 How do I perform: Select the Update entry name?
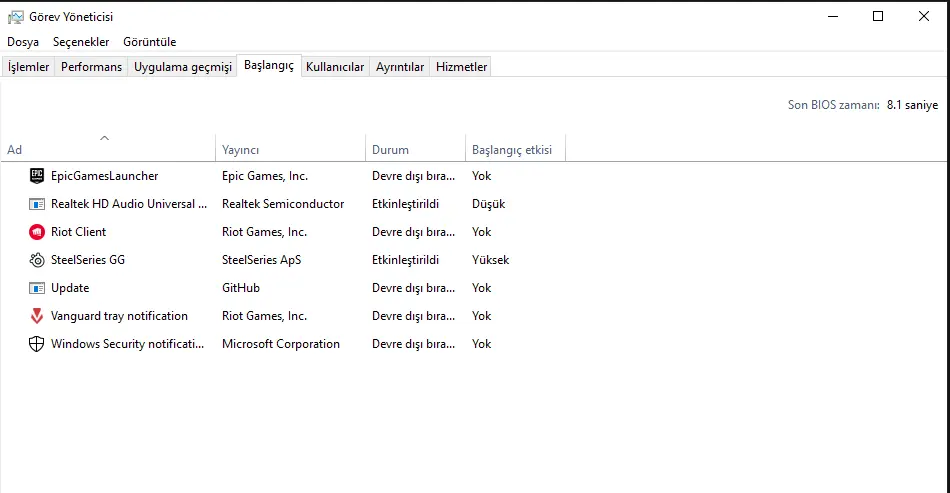point(70,288)
